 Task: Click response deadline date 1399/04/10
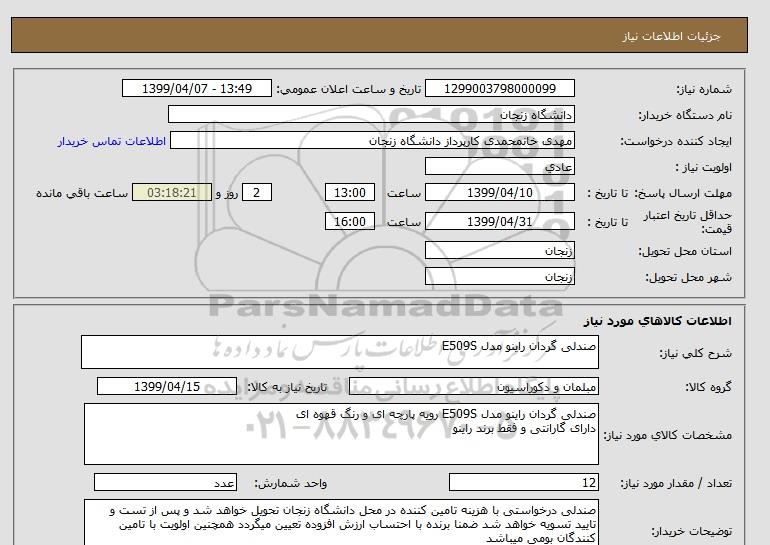[x=499, y=193]
